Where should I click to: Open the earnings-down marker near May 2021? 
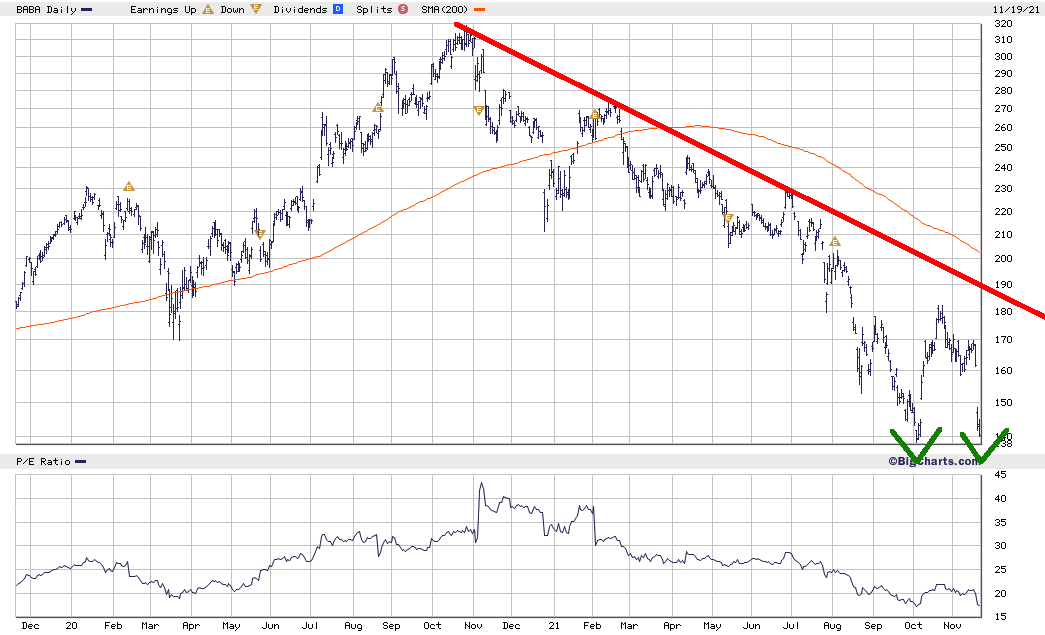pos(728,218)
